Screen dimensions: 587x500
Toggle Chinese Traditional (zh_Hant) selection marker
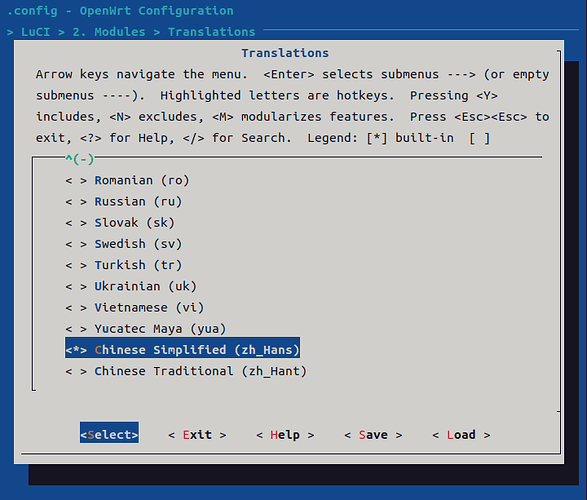[x=76, y=372]
